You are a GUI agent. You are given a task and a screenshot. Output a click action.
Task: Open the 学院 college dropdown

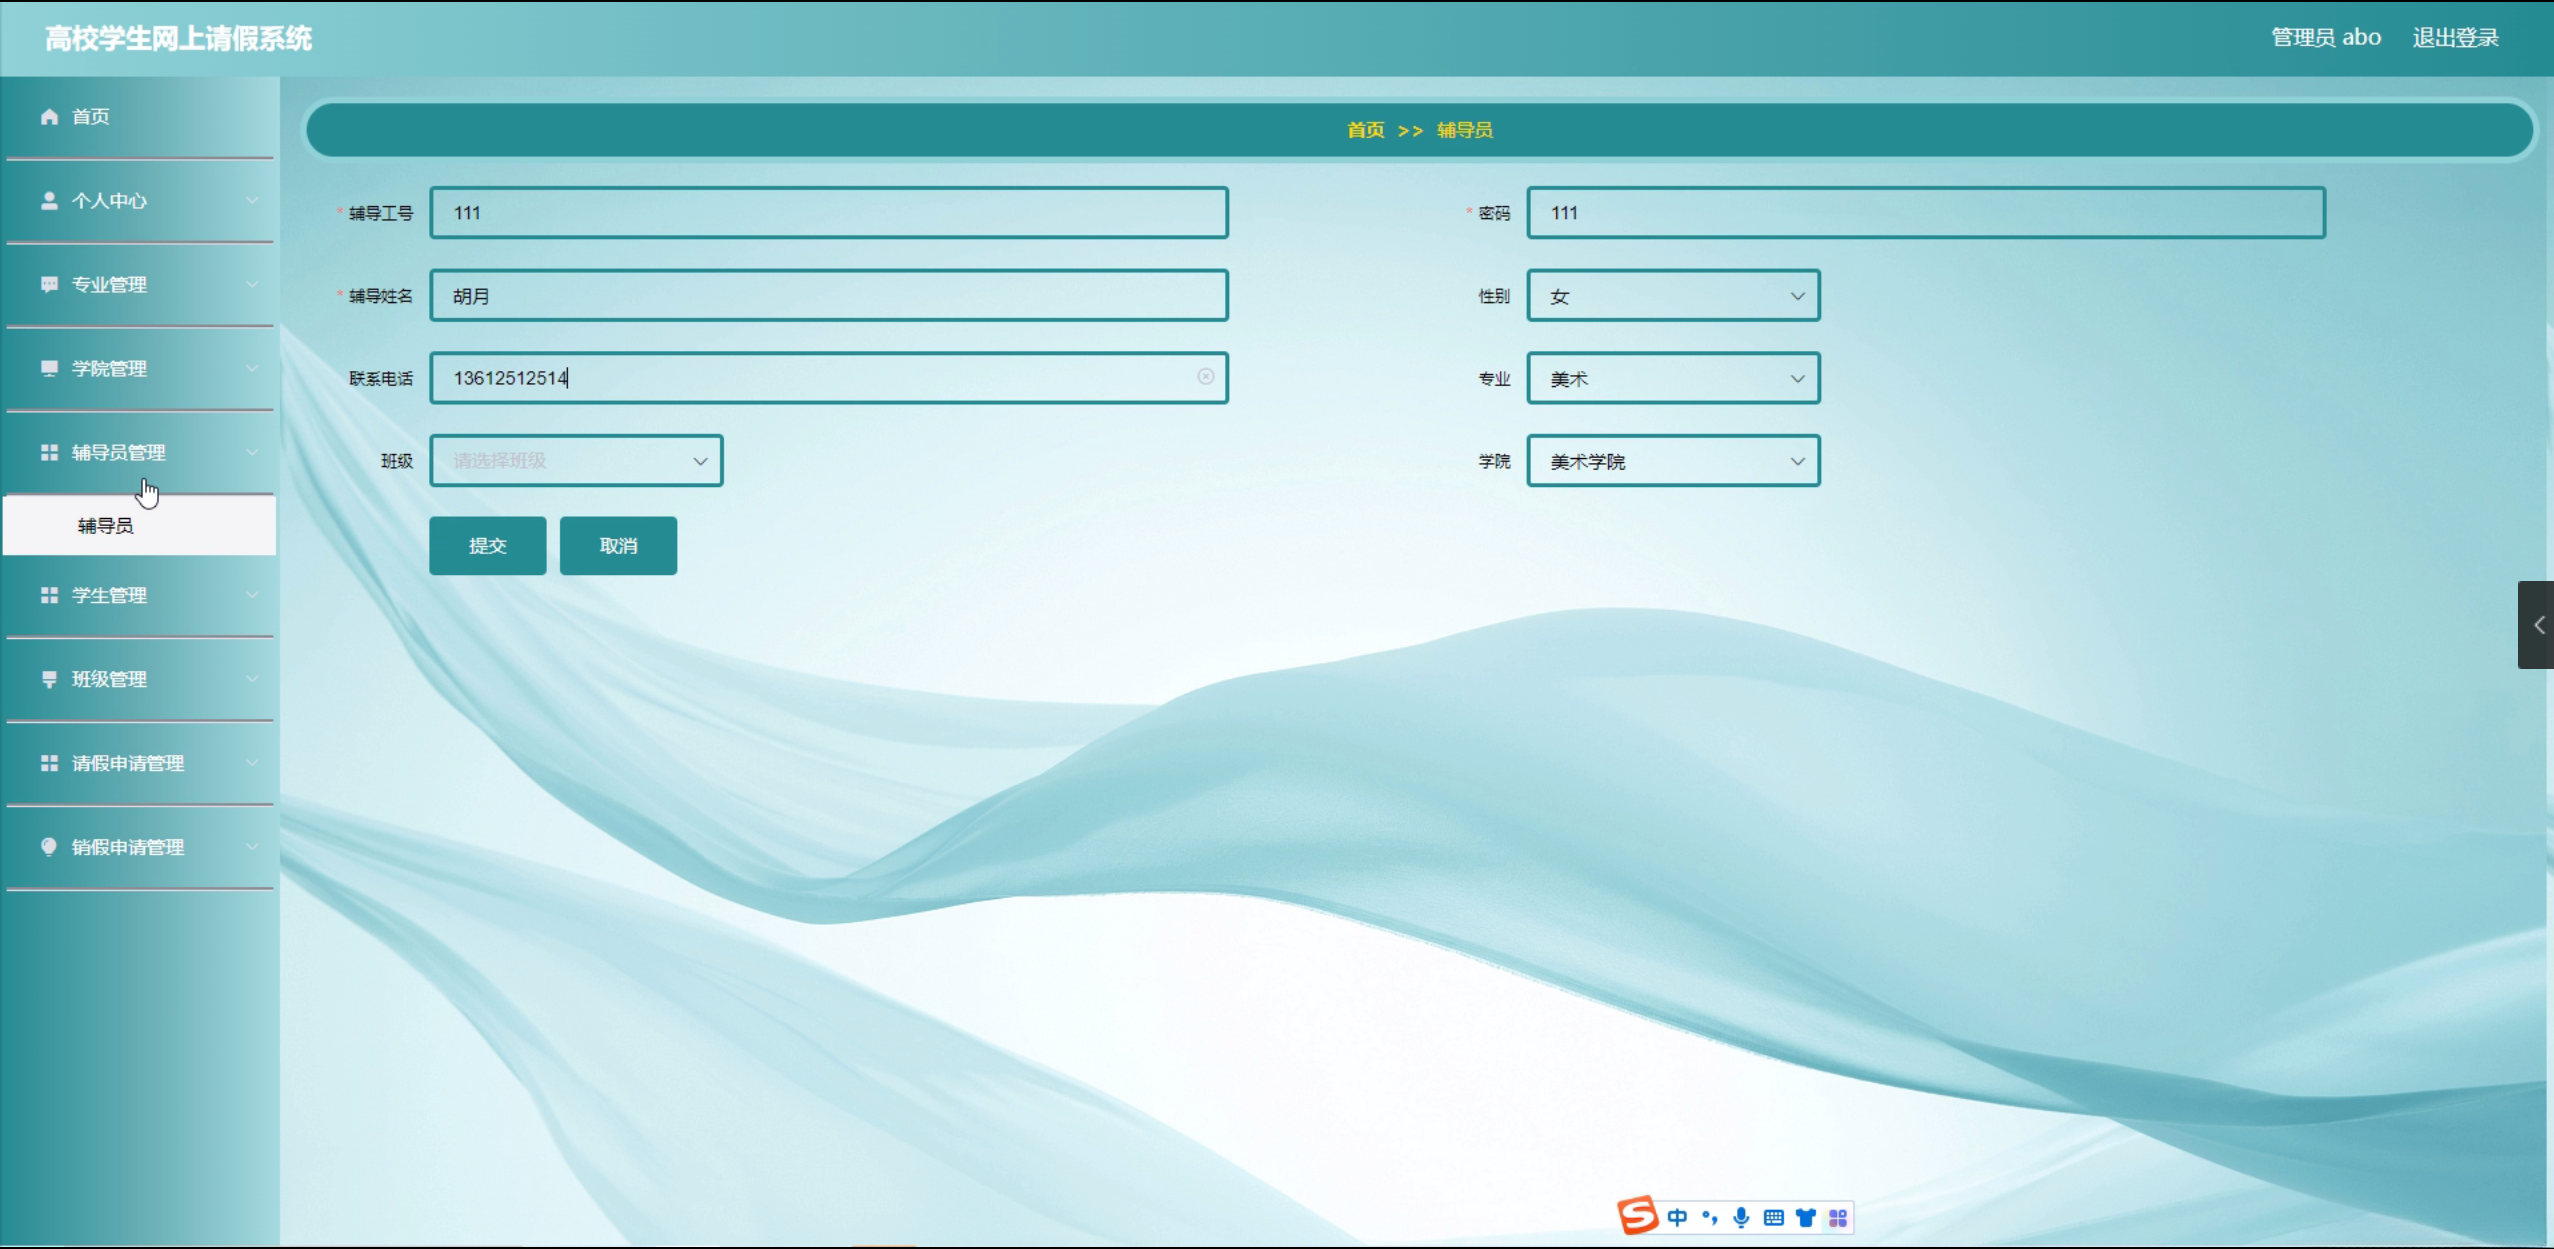1673,461
